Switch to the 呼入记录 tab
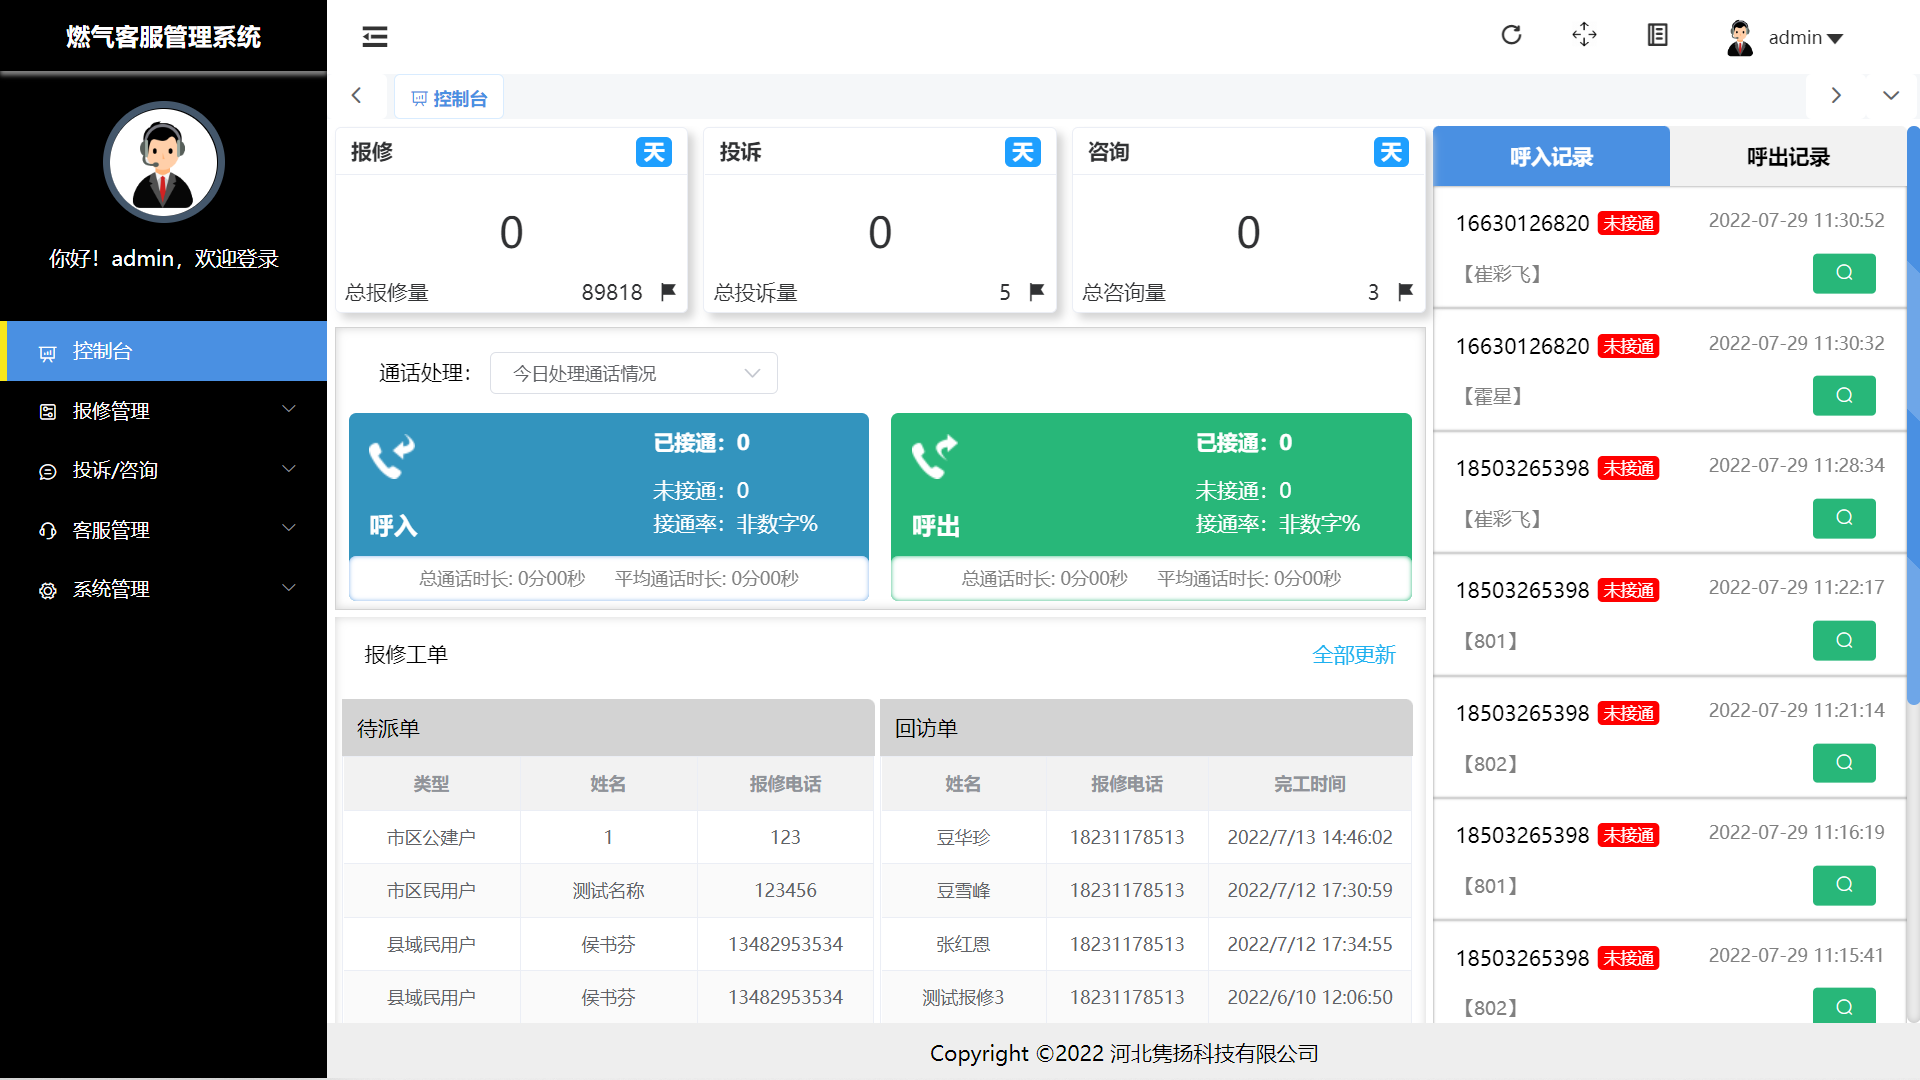1920x1080 pixels. (x=1551, y=156)
